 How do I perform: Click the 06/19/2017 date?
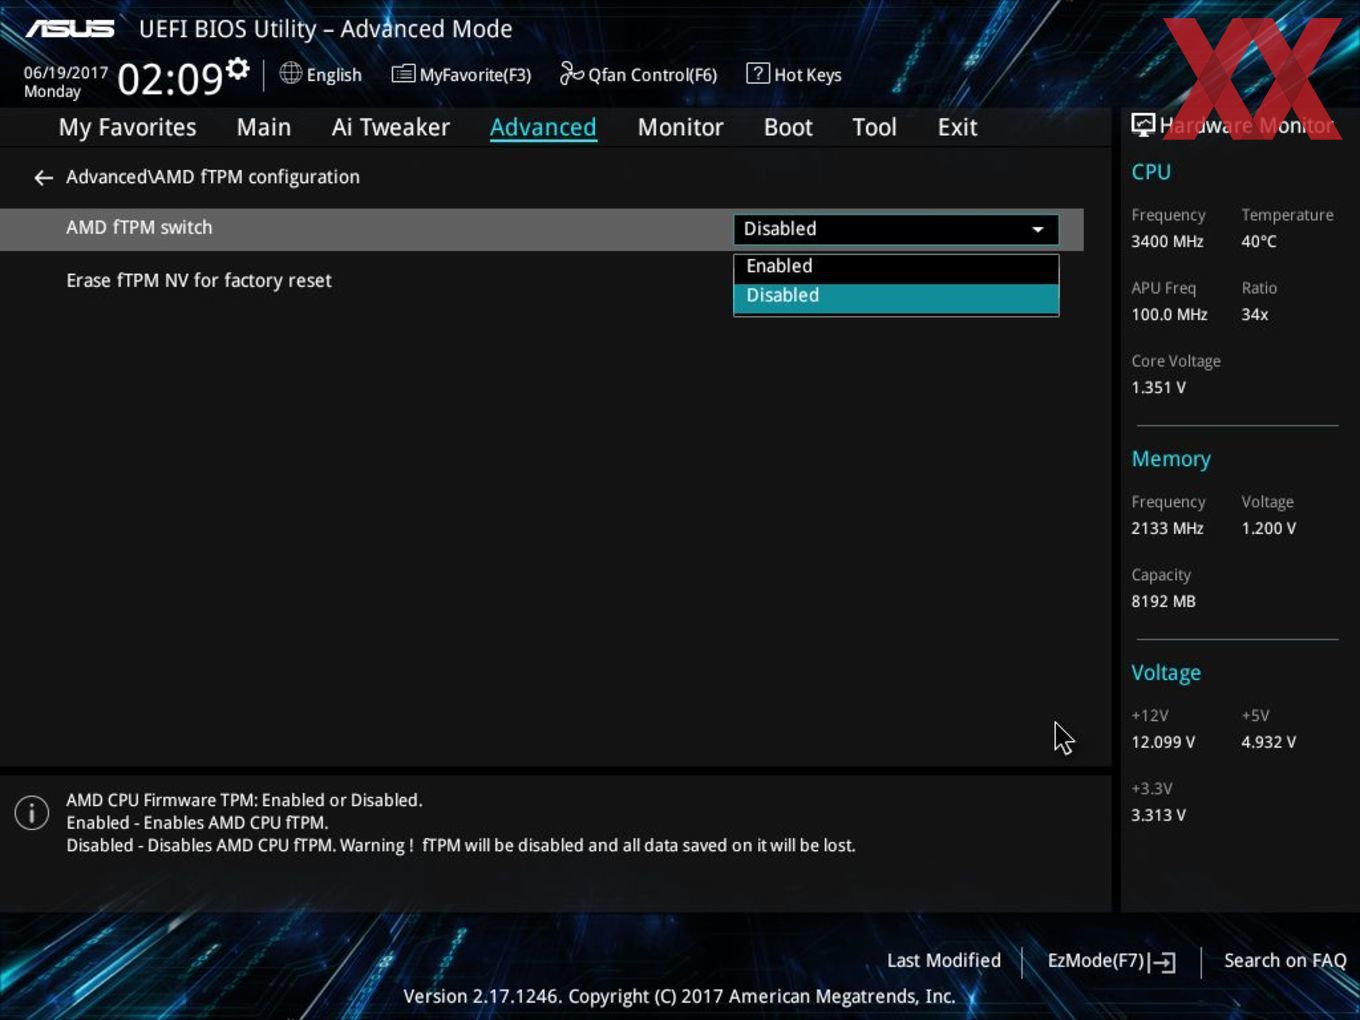[66, 73]
